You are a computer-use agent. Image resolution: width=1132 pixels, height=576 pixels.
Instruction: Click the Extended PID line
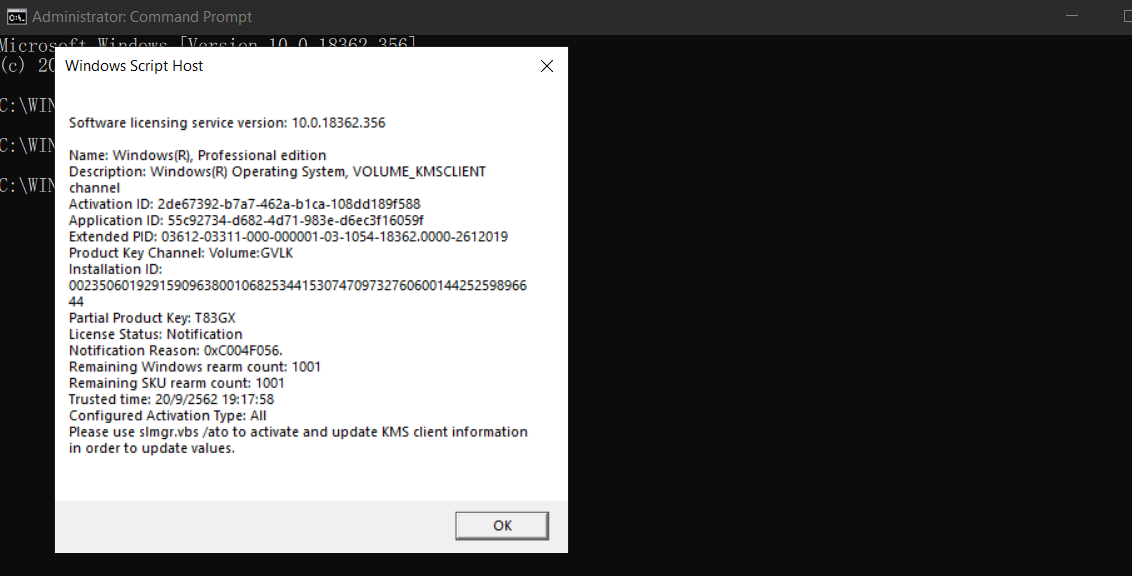288,237
